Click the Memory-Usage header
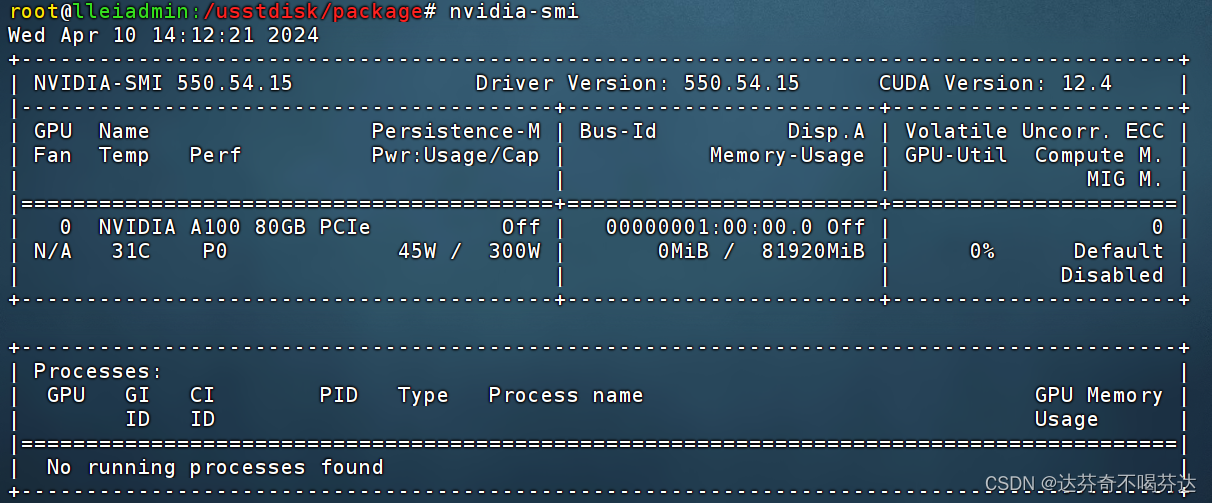The image size is (1212, 503). tap(787, 155)
